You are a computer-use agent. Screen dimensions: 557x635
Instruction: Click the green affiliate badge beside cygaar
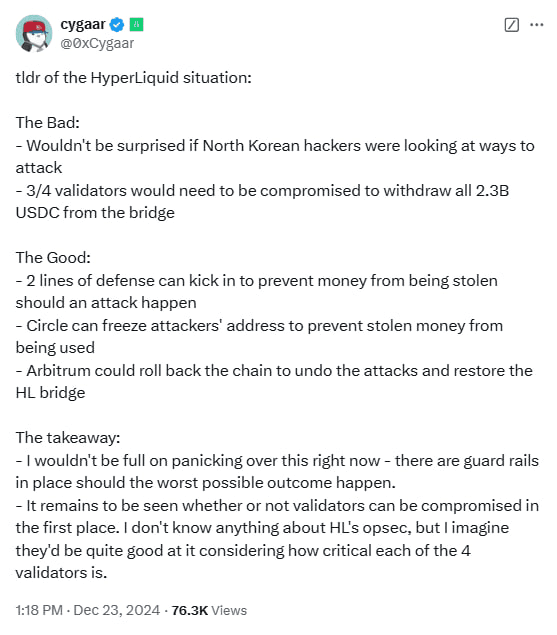click(x=137, y=25)
